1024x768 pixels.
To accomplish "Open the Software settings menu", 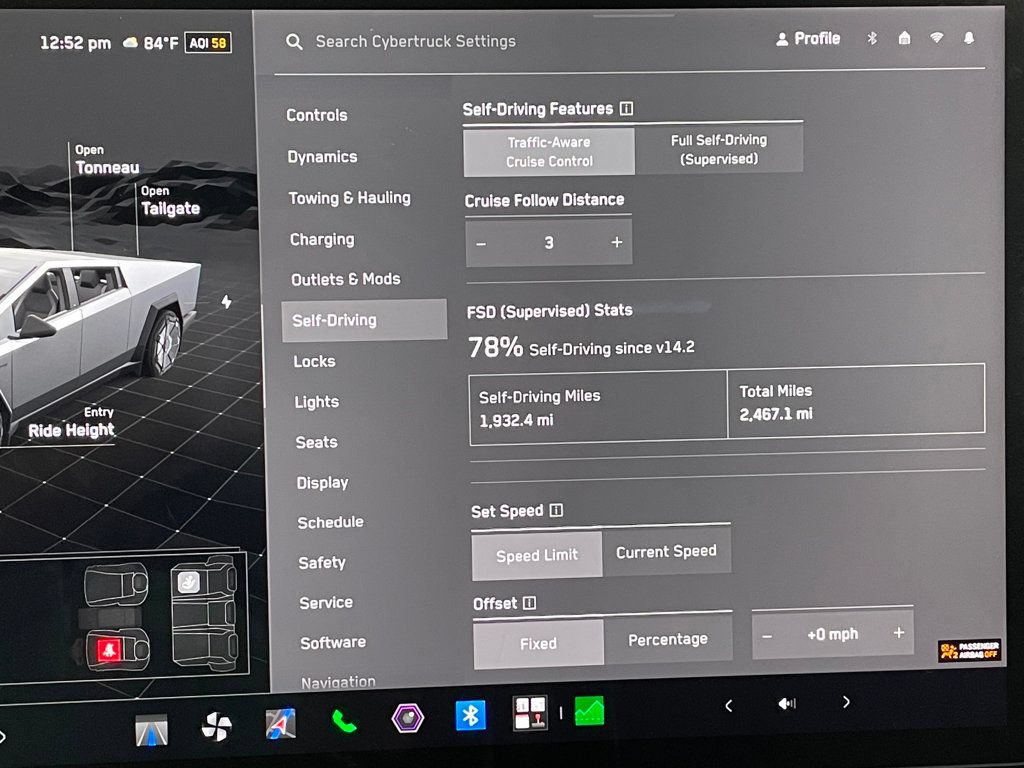I will (333, 643).
